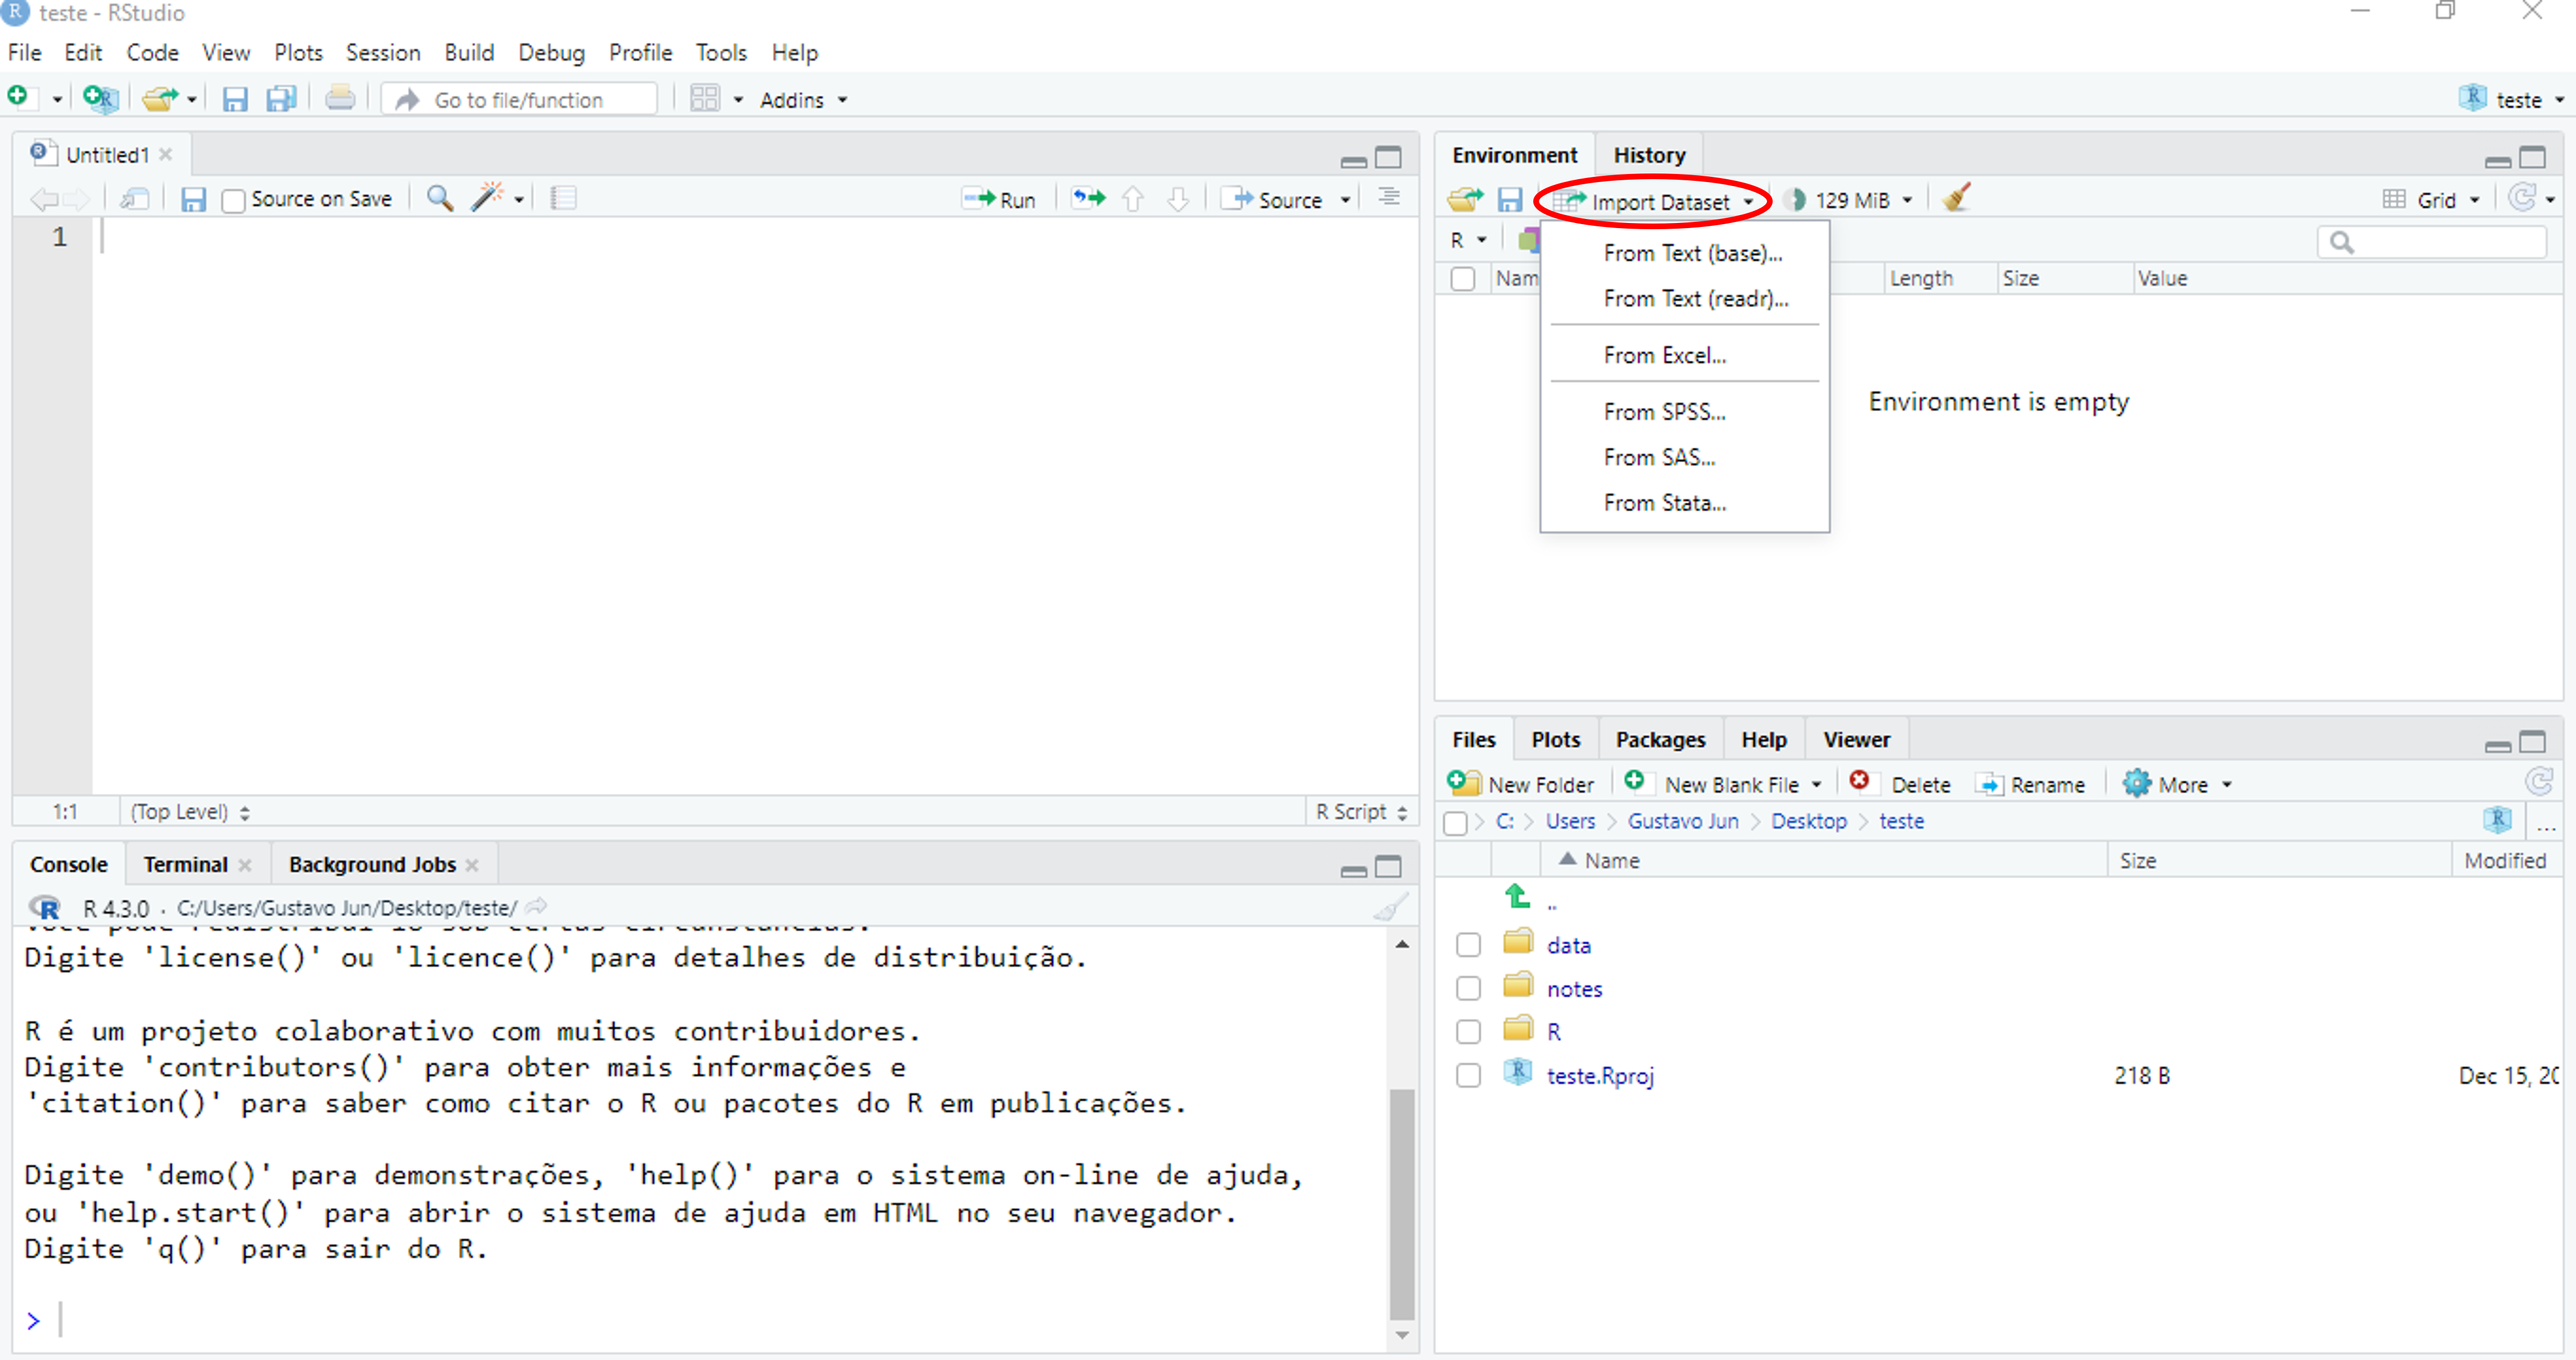Open the Session menu

pos(382,52)
